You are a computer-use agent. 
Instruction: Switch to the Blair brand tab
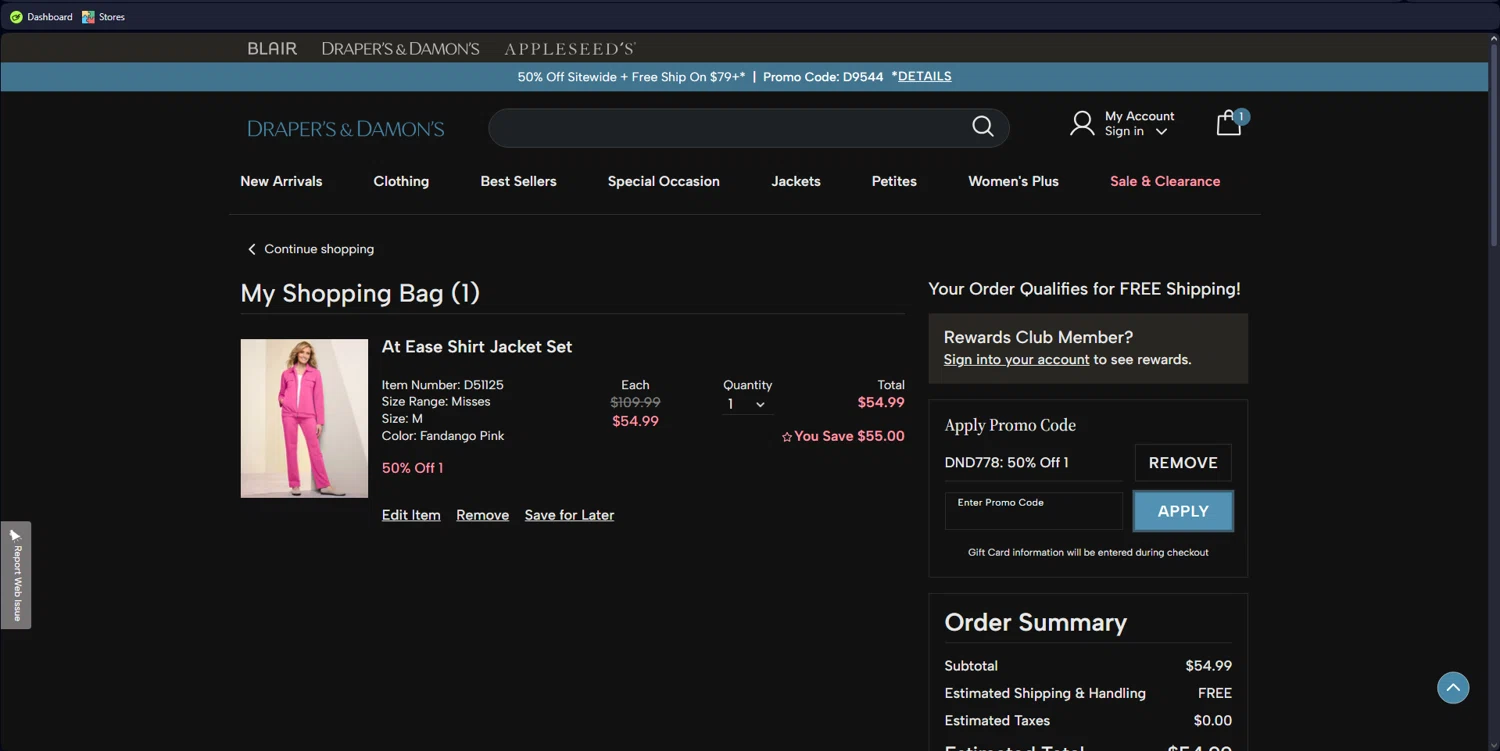(x=272, y=48)
